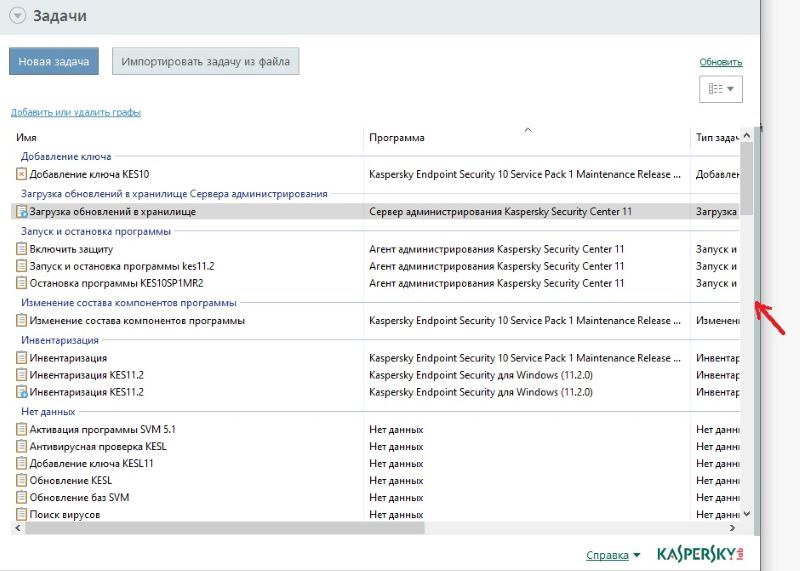Sort tasks by the Имя column header
This screenshot has width=800, height=571.
pos(27,137)
